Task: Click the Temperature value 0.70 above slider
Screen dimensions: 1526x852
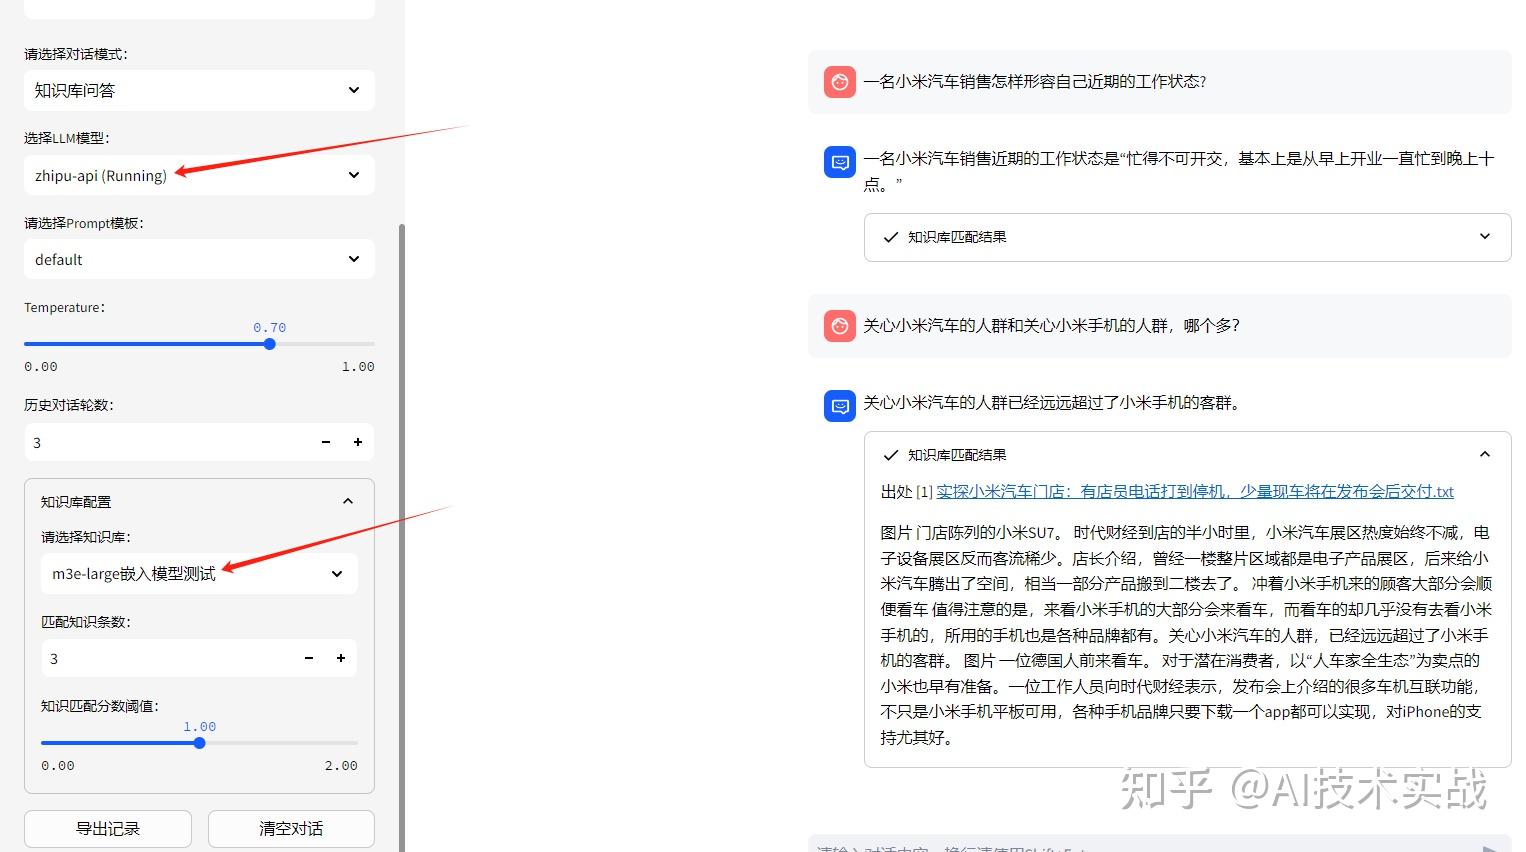Action: click(270, 327)
